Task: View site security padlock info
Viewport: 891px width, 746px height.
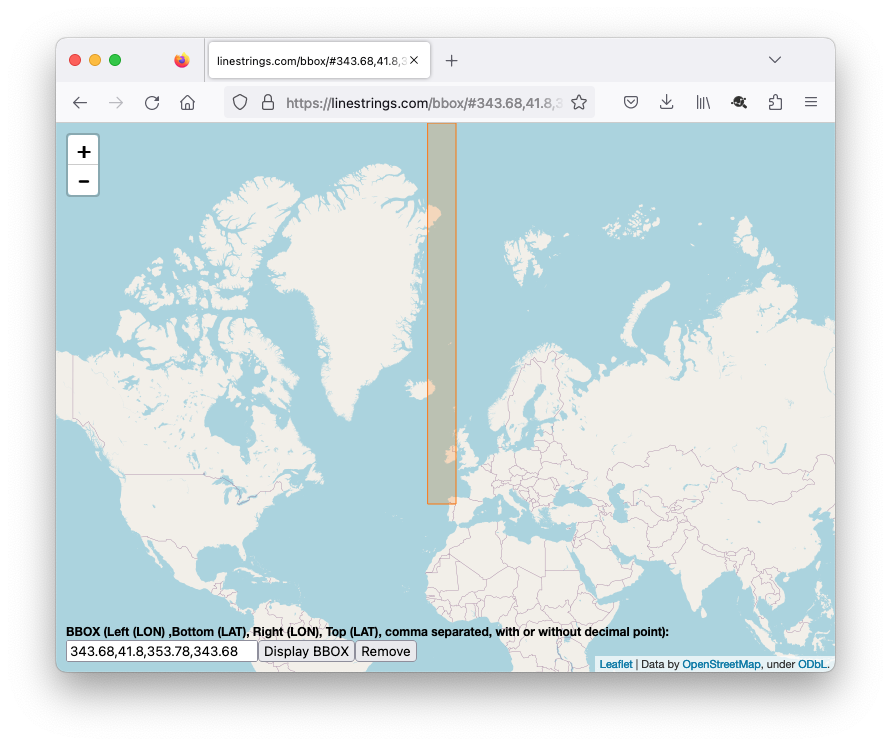Action: (267, 102)
